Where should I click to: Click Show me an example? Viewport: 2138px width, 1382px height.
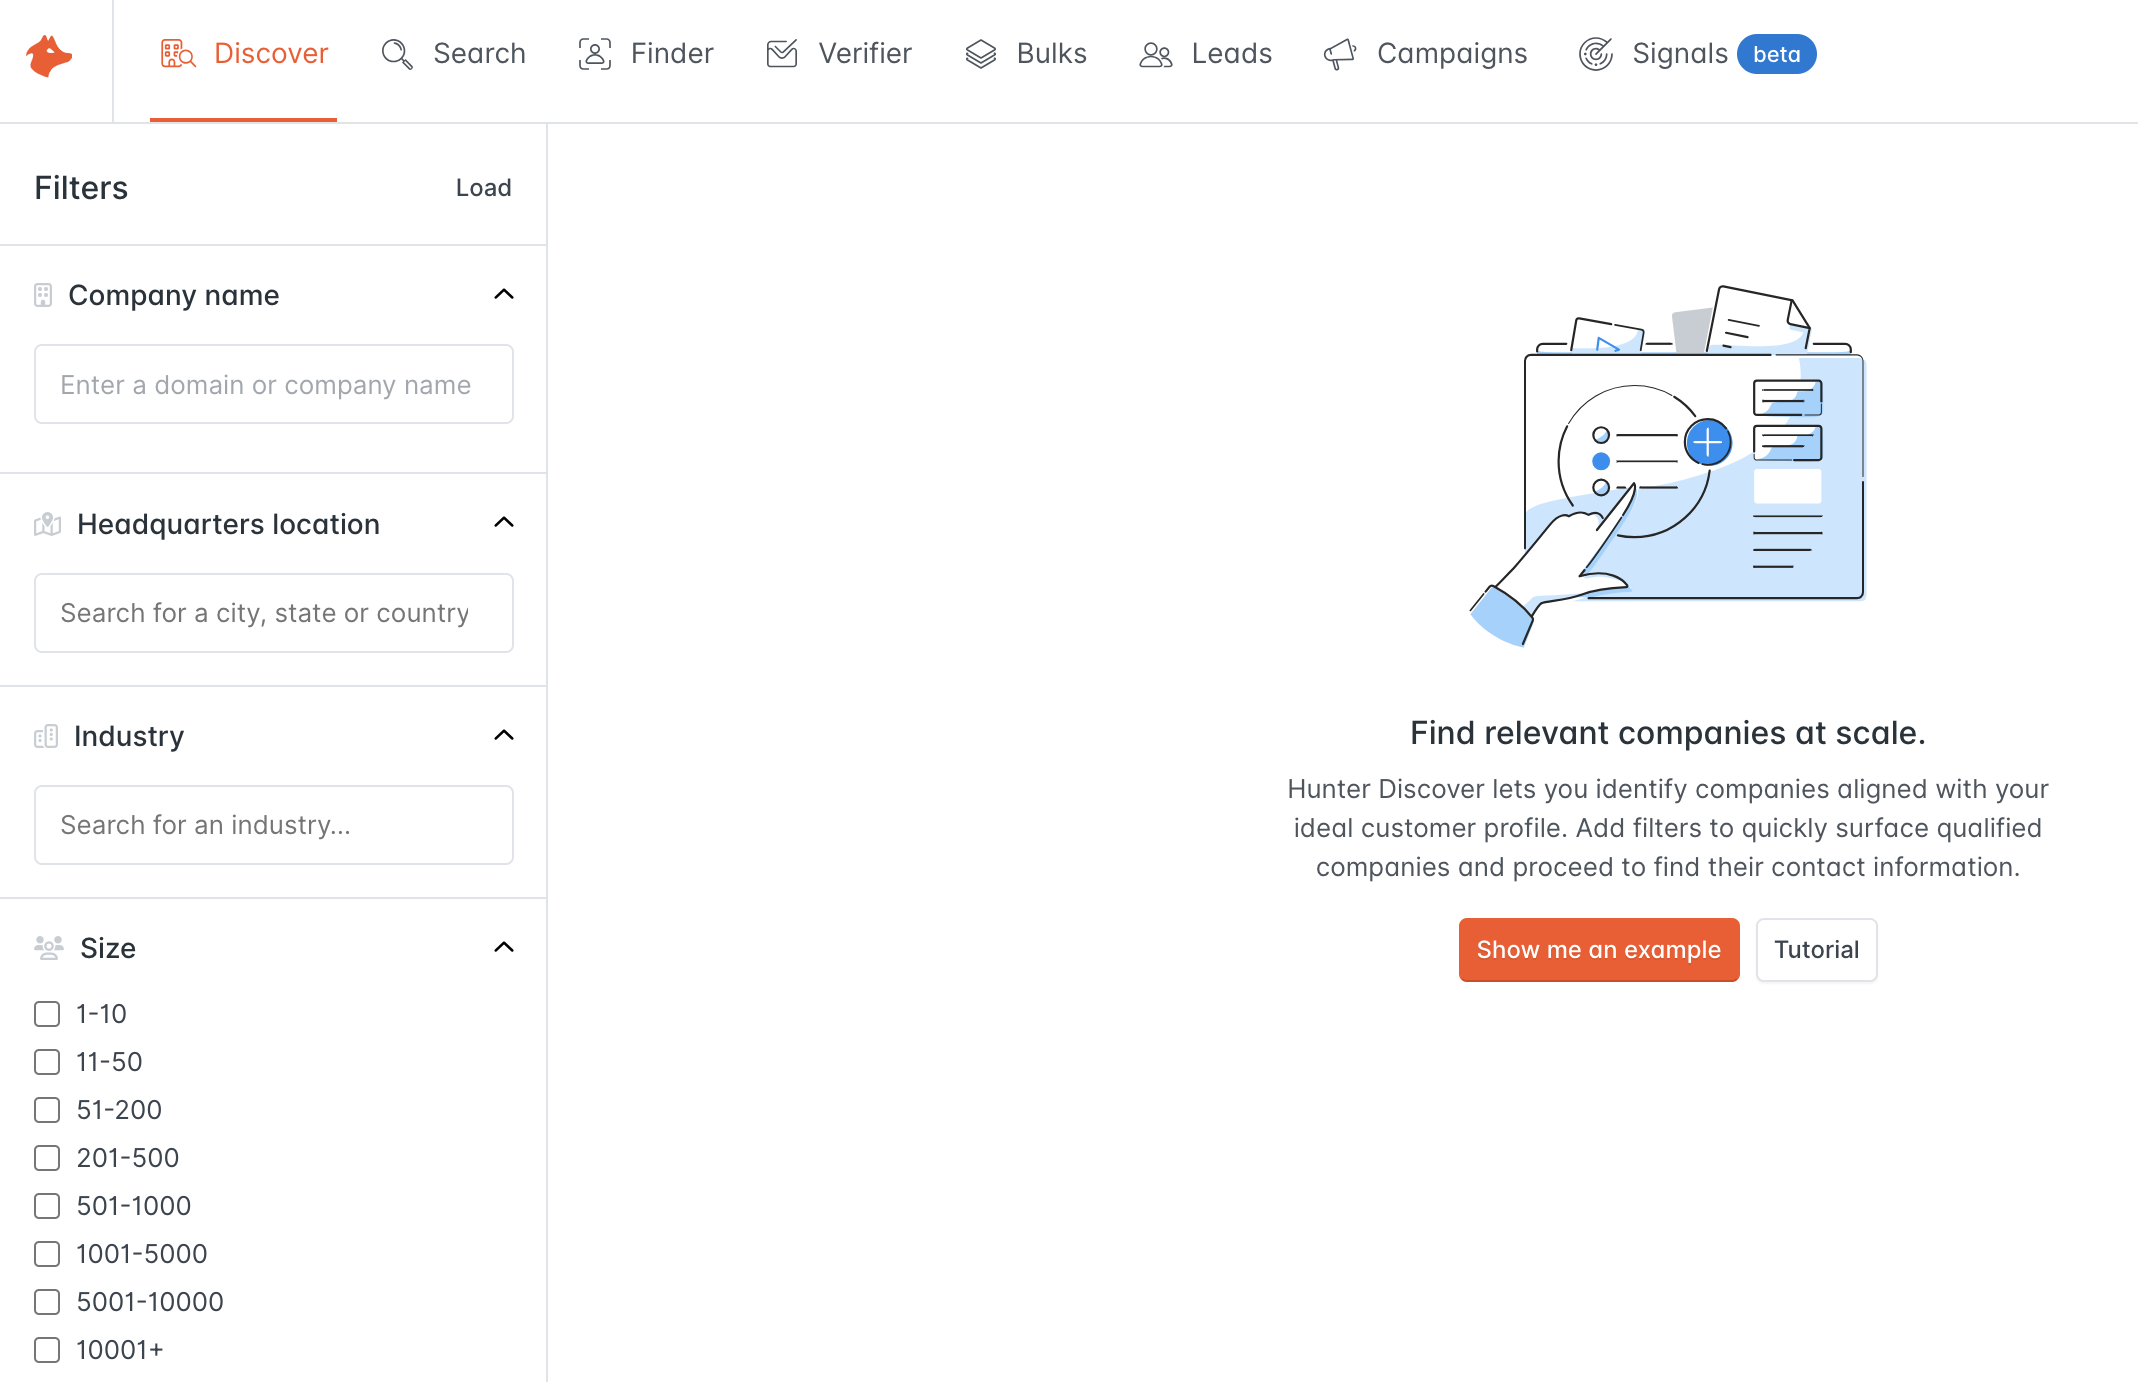tap(1598, 949)
